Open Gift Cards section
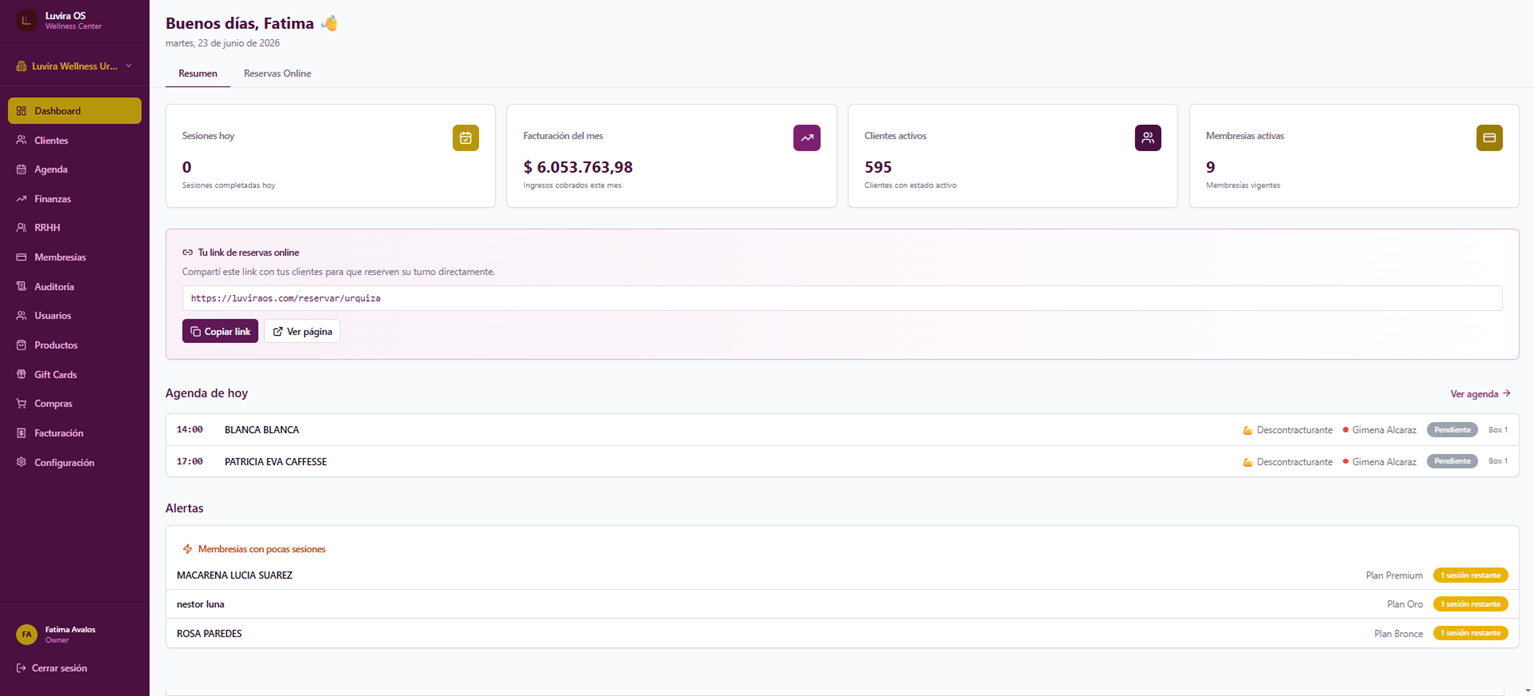1534x696 pixels. pyautogui.click(x=75, y=374)
